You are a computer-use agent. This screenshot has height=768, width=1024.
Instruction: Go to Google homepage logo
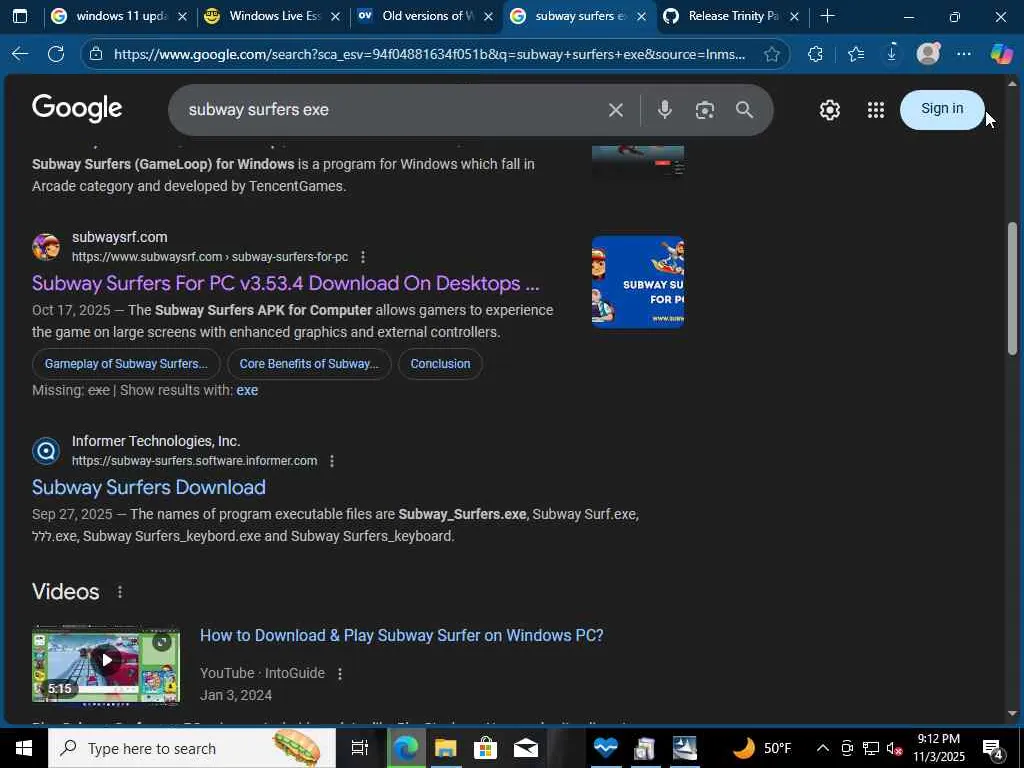(x=77, y=108)
